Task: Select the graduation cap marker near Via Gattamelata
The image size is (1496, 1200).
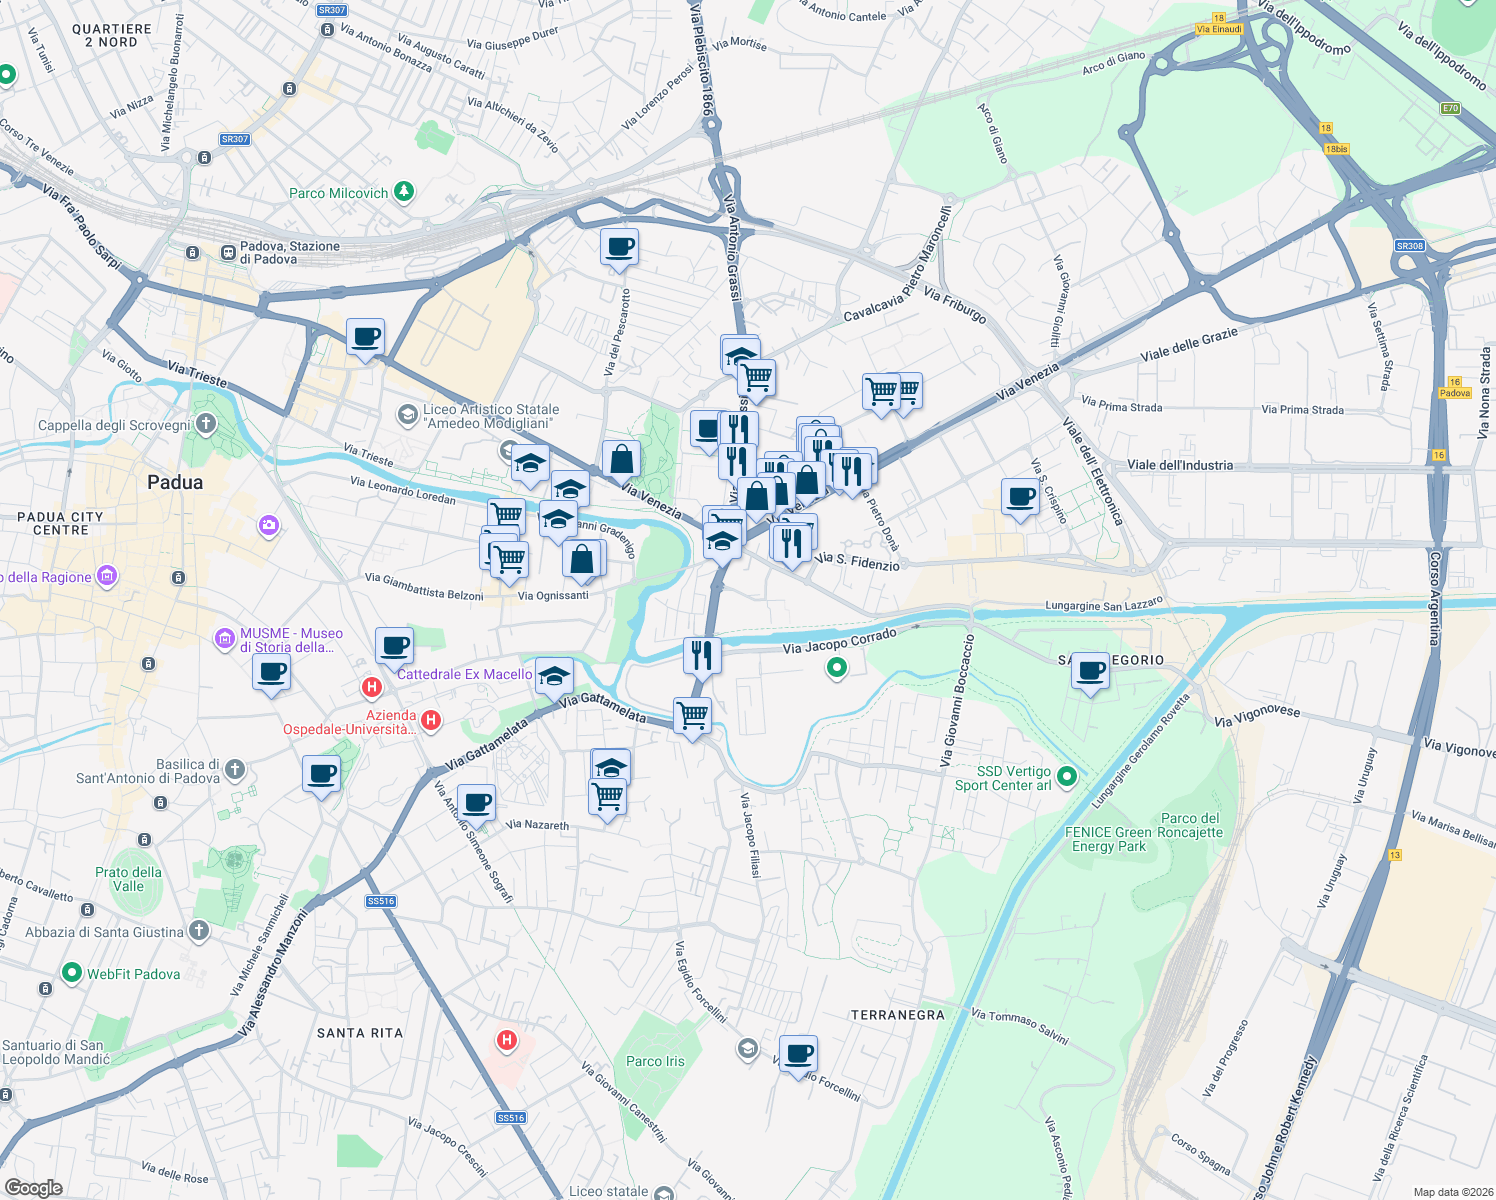Action: point(553,676)
